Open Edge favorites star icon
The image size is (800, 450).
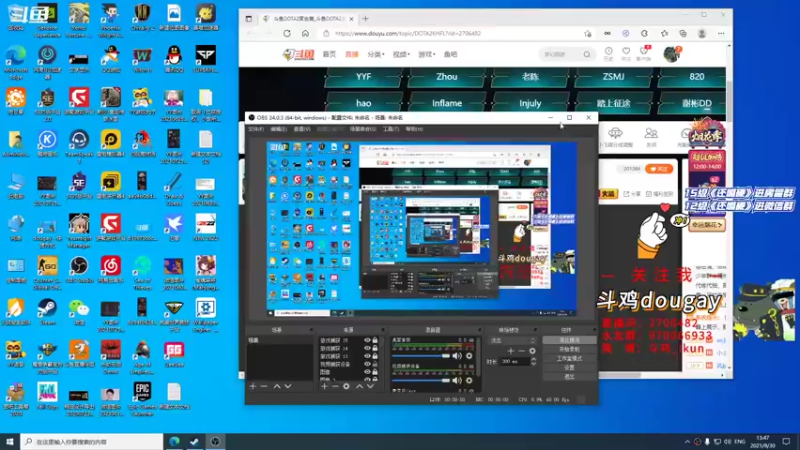click(664, 34)
